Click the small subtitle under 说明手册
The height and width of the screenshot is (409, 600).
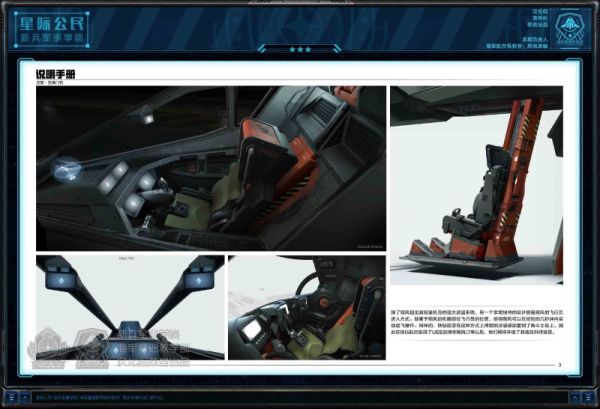47,82
